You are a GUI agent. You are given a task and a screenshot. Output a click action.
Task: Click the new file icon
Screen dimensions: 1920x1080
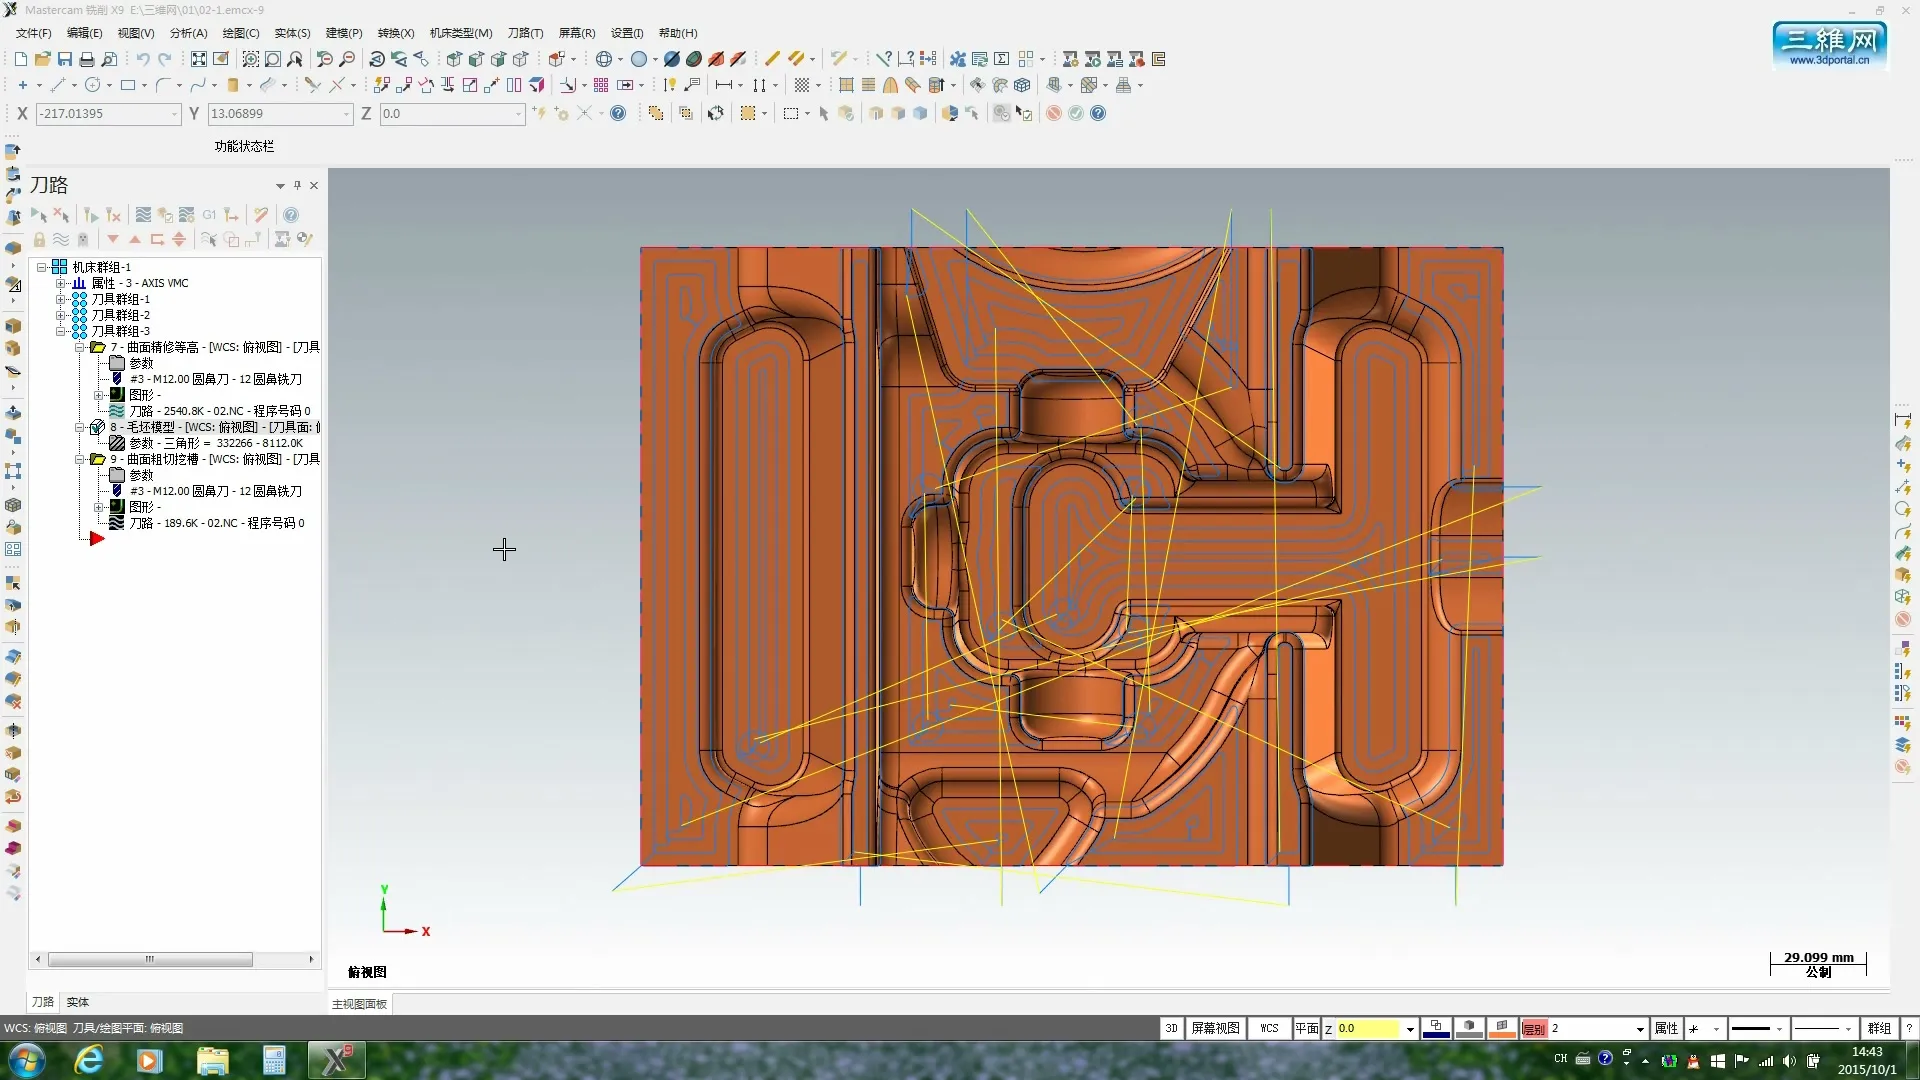[x=20, y=59]
